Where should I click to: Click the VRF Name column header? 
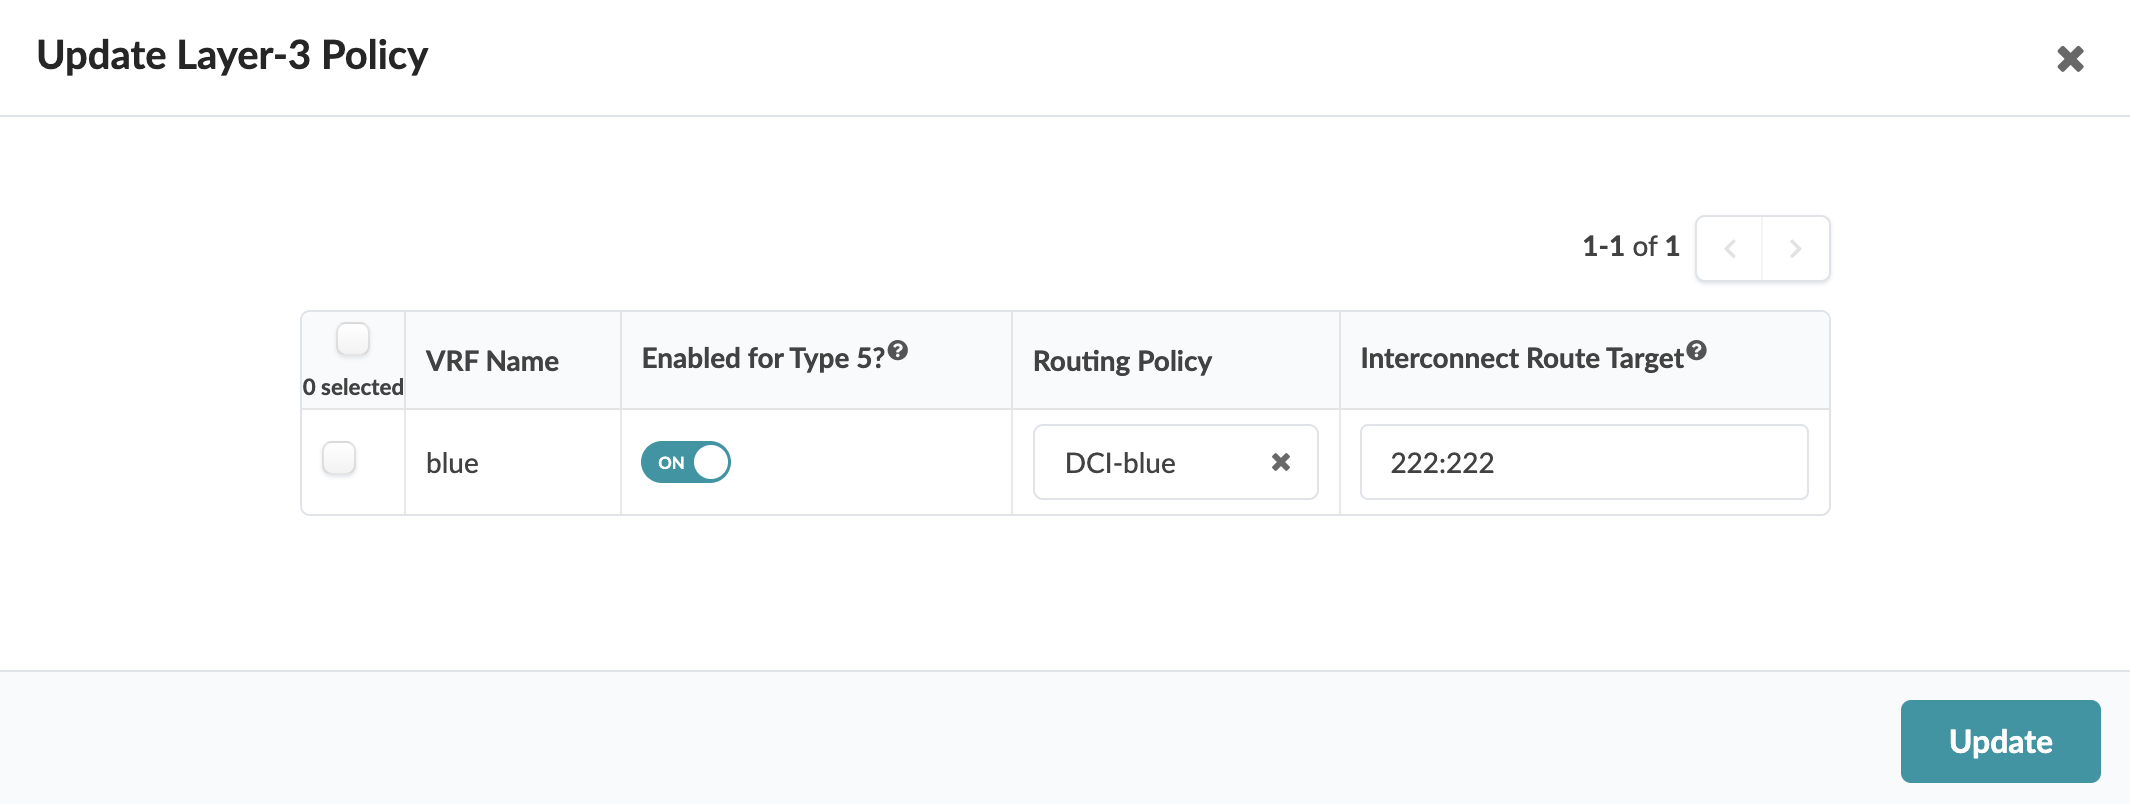click(492, 361)
